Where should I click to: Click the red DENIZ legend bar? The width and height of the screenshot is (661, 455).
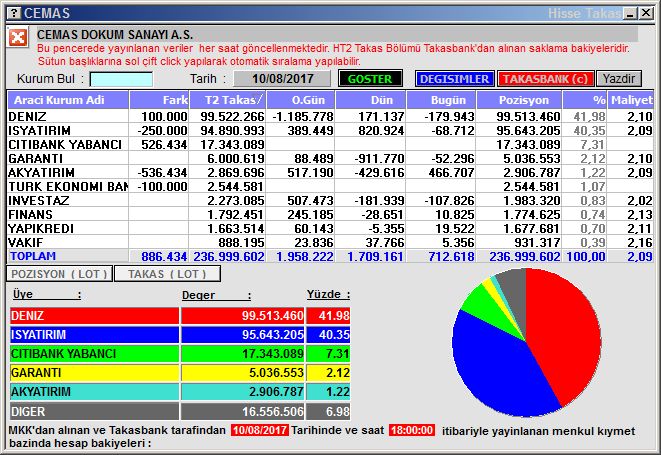[x=94, y=315]
